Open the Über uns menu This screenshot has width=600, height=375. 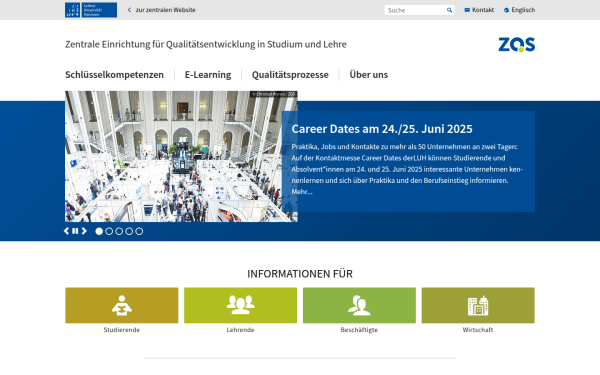[x=368, y=75]
